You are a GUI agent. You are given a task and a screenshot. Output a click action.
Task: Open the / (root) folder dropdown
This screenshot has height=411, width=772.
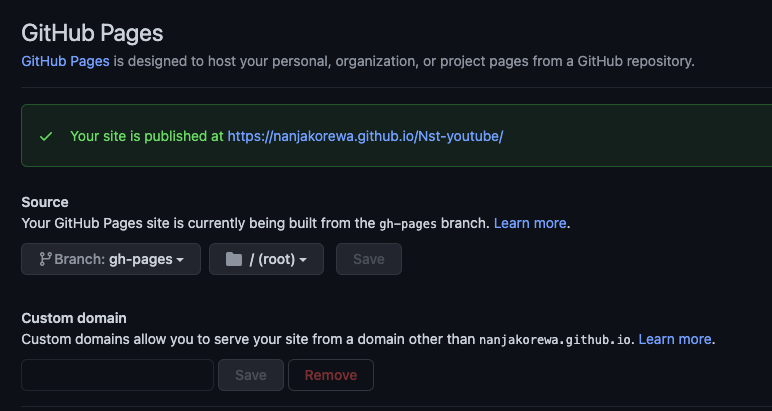coord(266,259)
